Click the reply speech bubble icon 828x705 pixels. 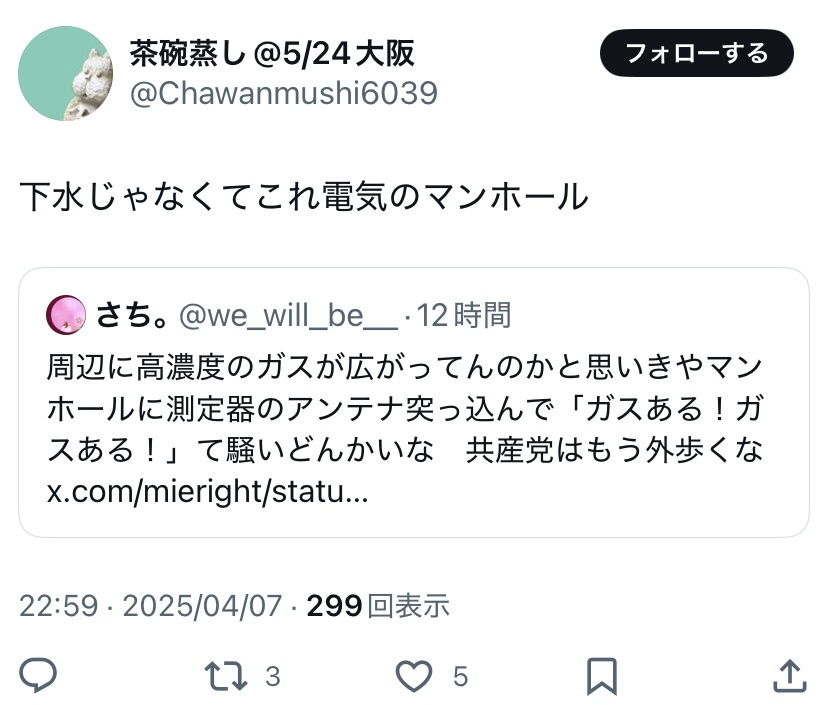tap(38, 676)
